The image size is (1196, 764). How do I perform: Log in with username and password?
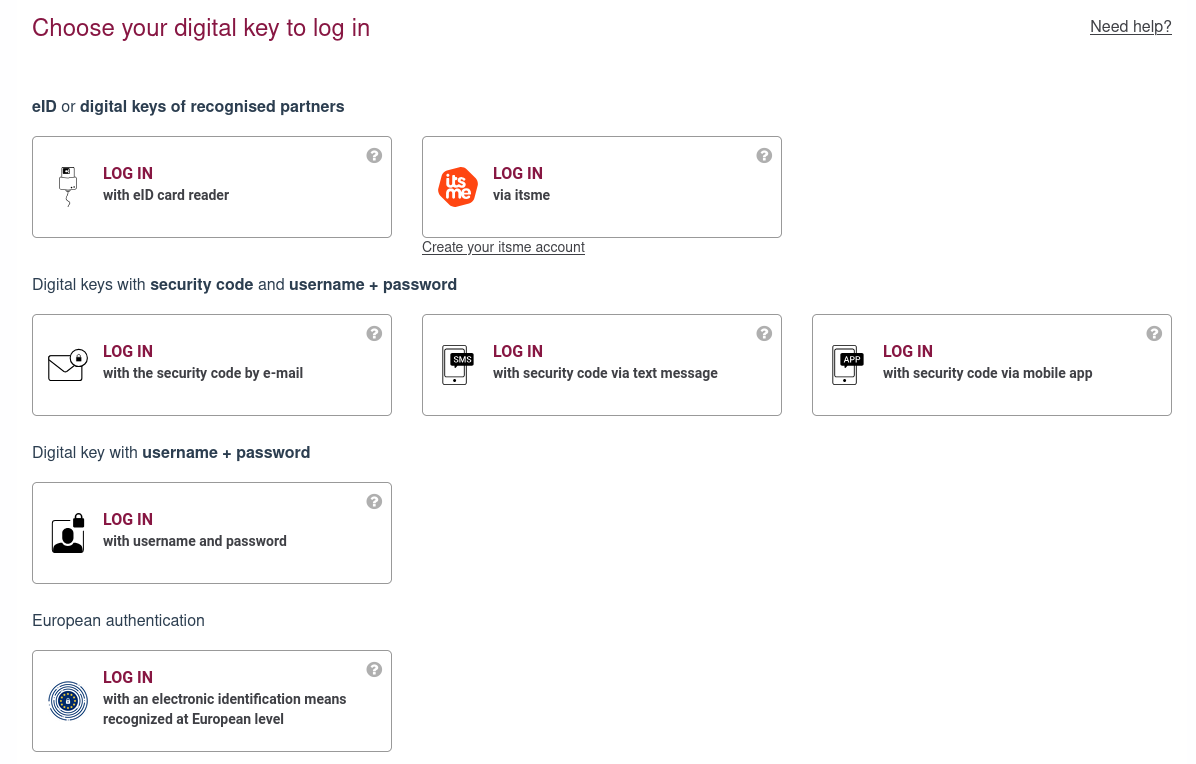[x=194, y=531]
